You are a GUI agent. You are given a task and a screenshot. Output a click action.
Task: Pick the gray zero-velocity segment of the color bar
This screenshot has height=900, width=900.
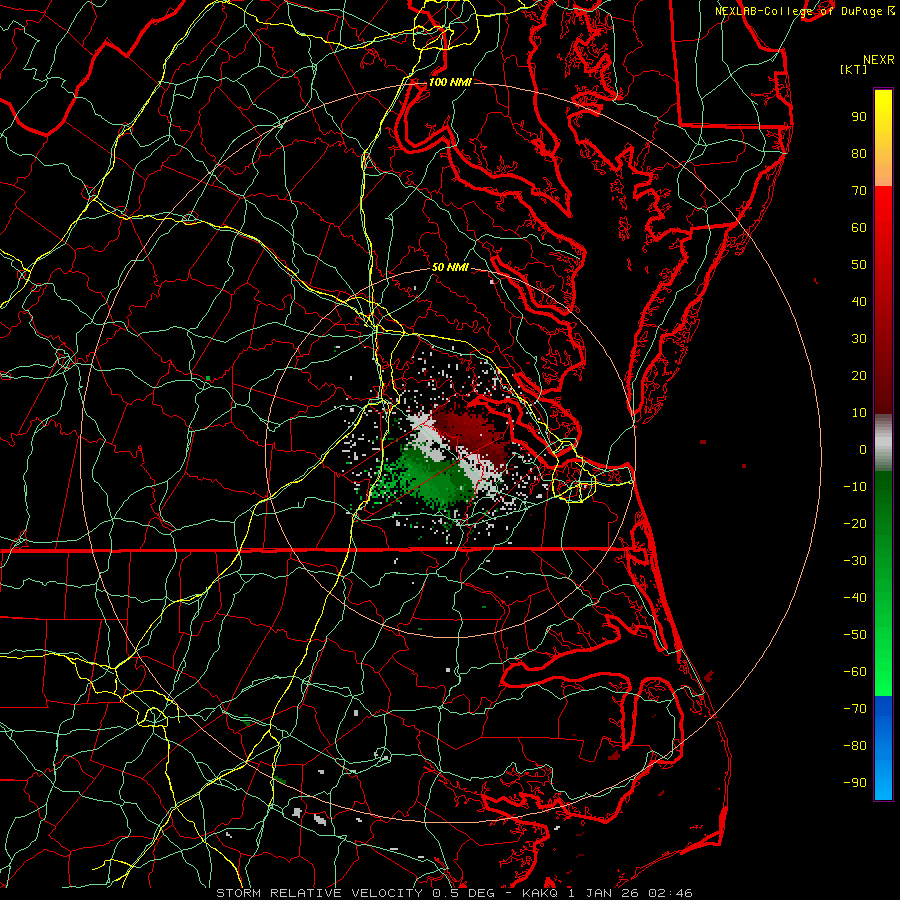click(883, 443)
